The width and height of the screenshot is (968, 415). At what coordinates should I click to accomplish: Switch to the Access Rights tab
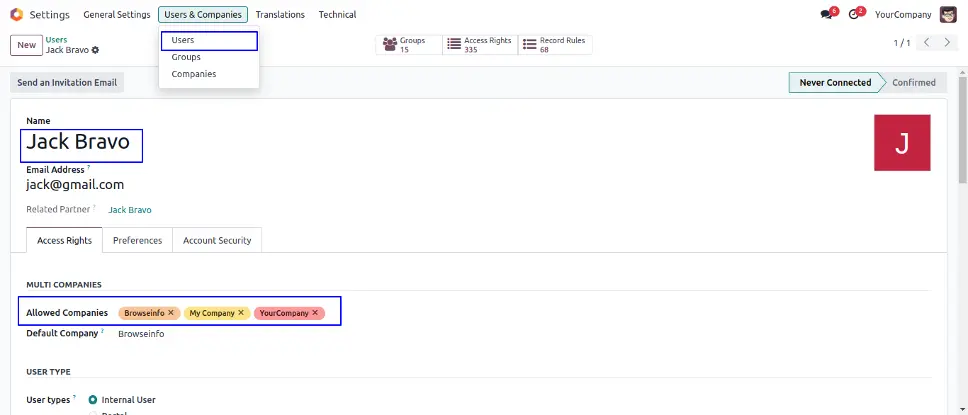click(x=65, y=240)
